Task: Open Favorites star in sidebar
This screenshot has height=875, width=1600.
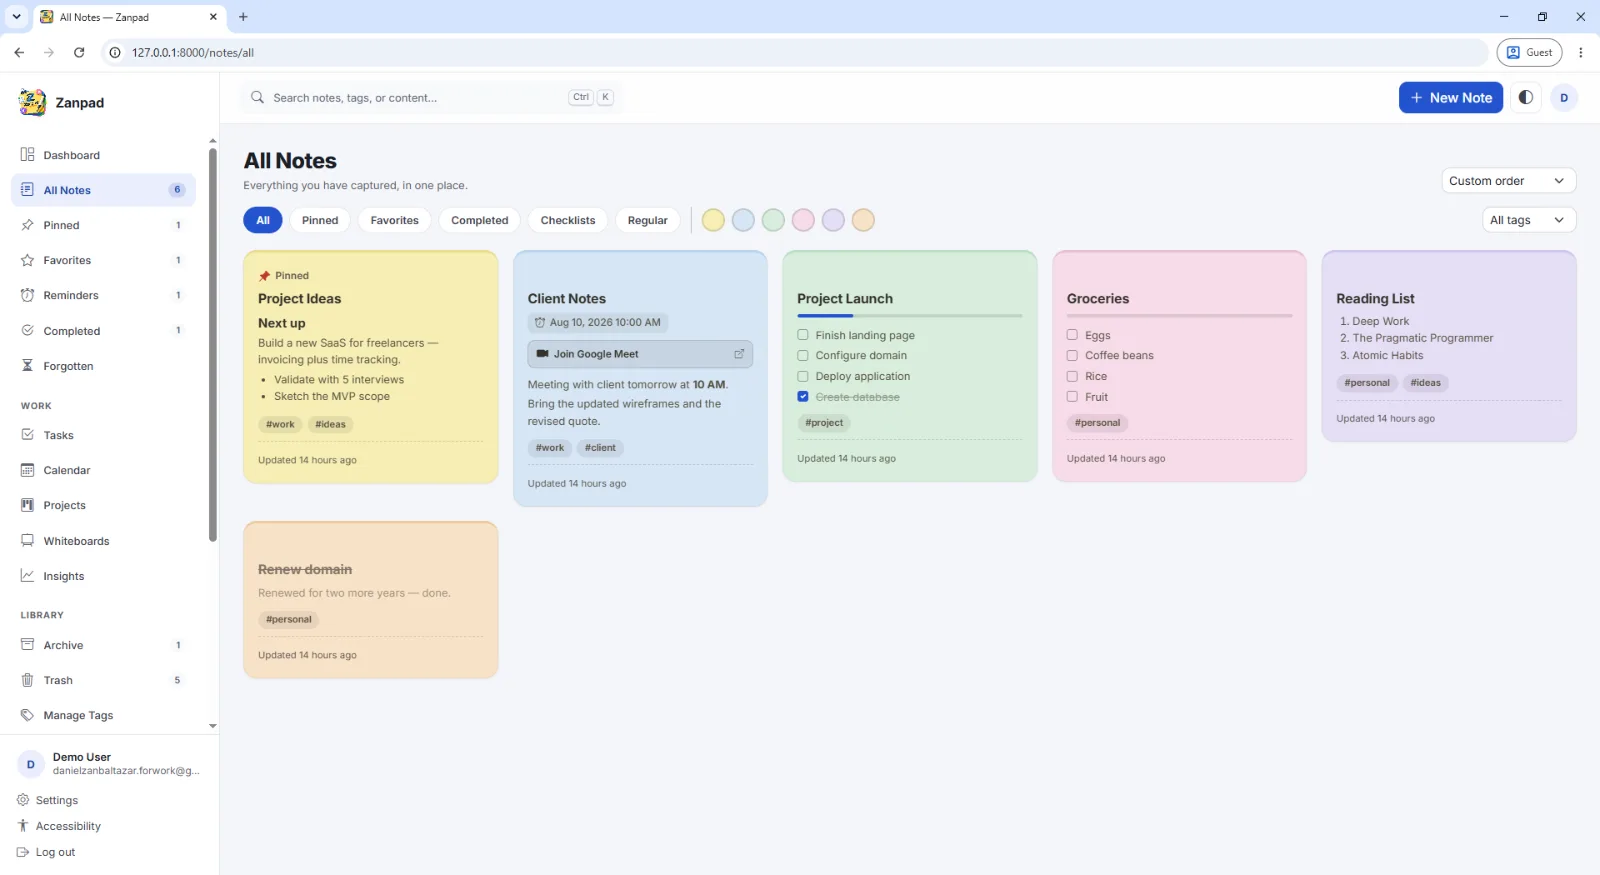Action: pos(28,260)
